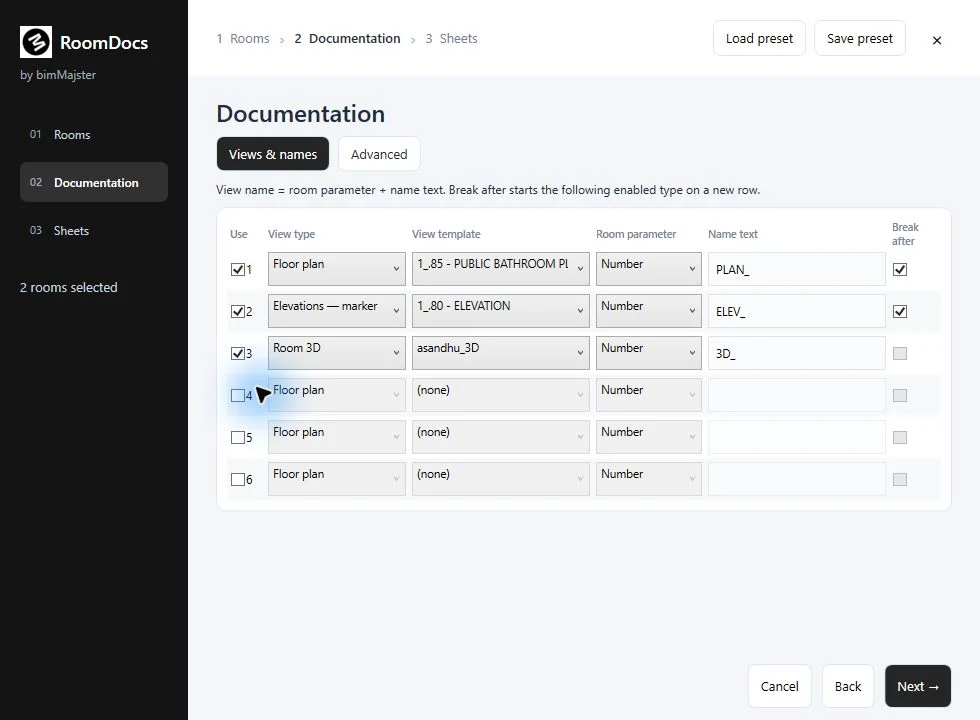980x720 pixels.
Task: Open the PUBLIC BATHROOM view template dropdown
Action: click(500, 269)
